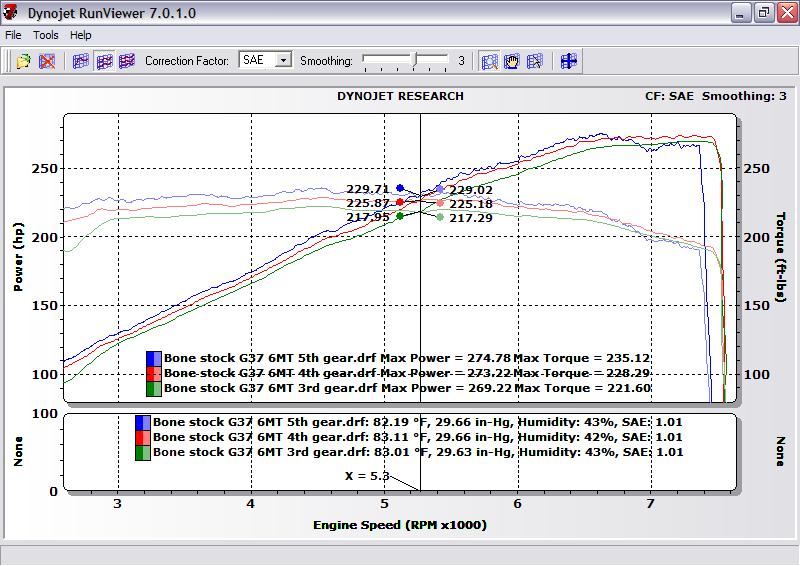Select the 3rd gear Max Power = 269.22 legend text
Viewport: 800px width, 566px height.
(446, 388)
